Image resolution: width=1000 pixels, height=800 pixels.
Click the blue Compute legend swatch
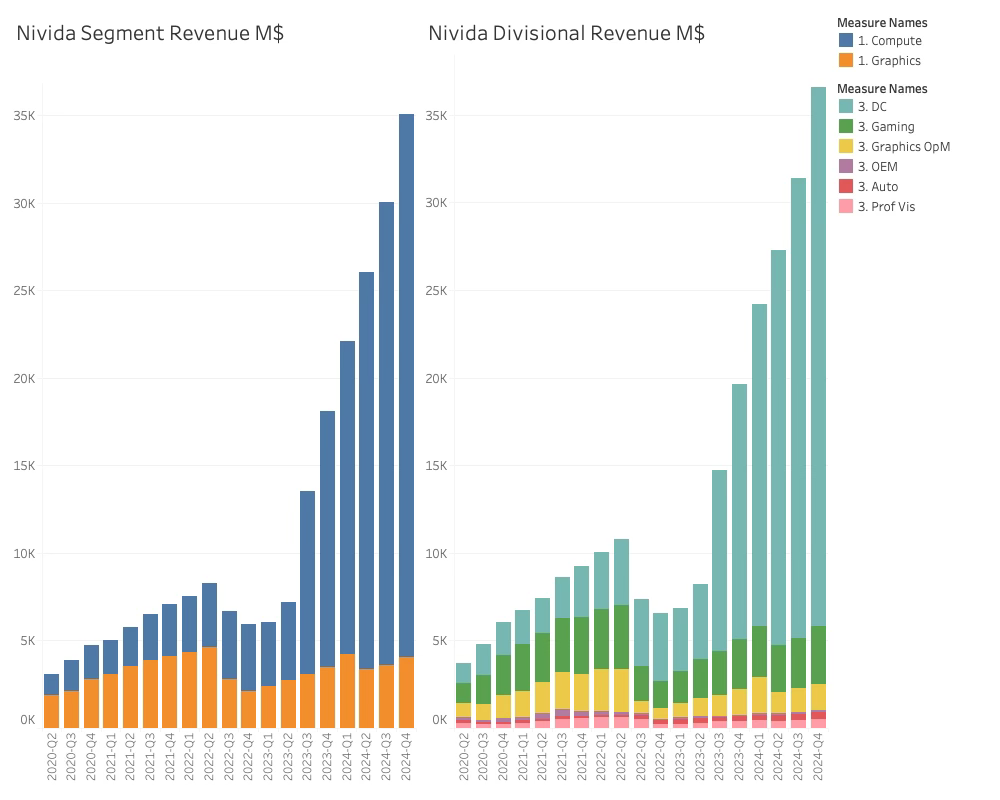tap(846, 40)
